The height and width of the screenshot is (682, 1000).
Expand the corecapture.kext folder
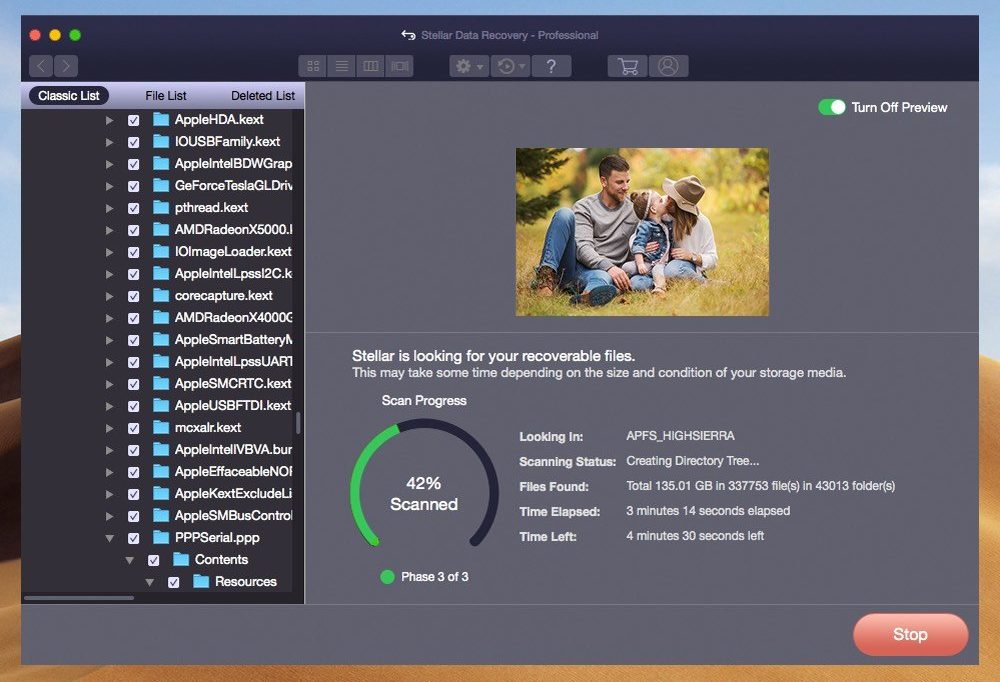[x=110, y=296]
